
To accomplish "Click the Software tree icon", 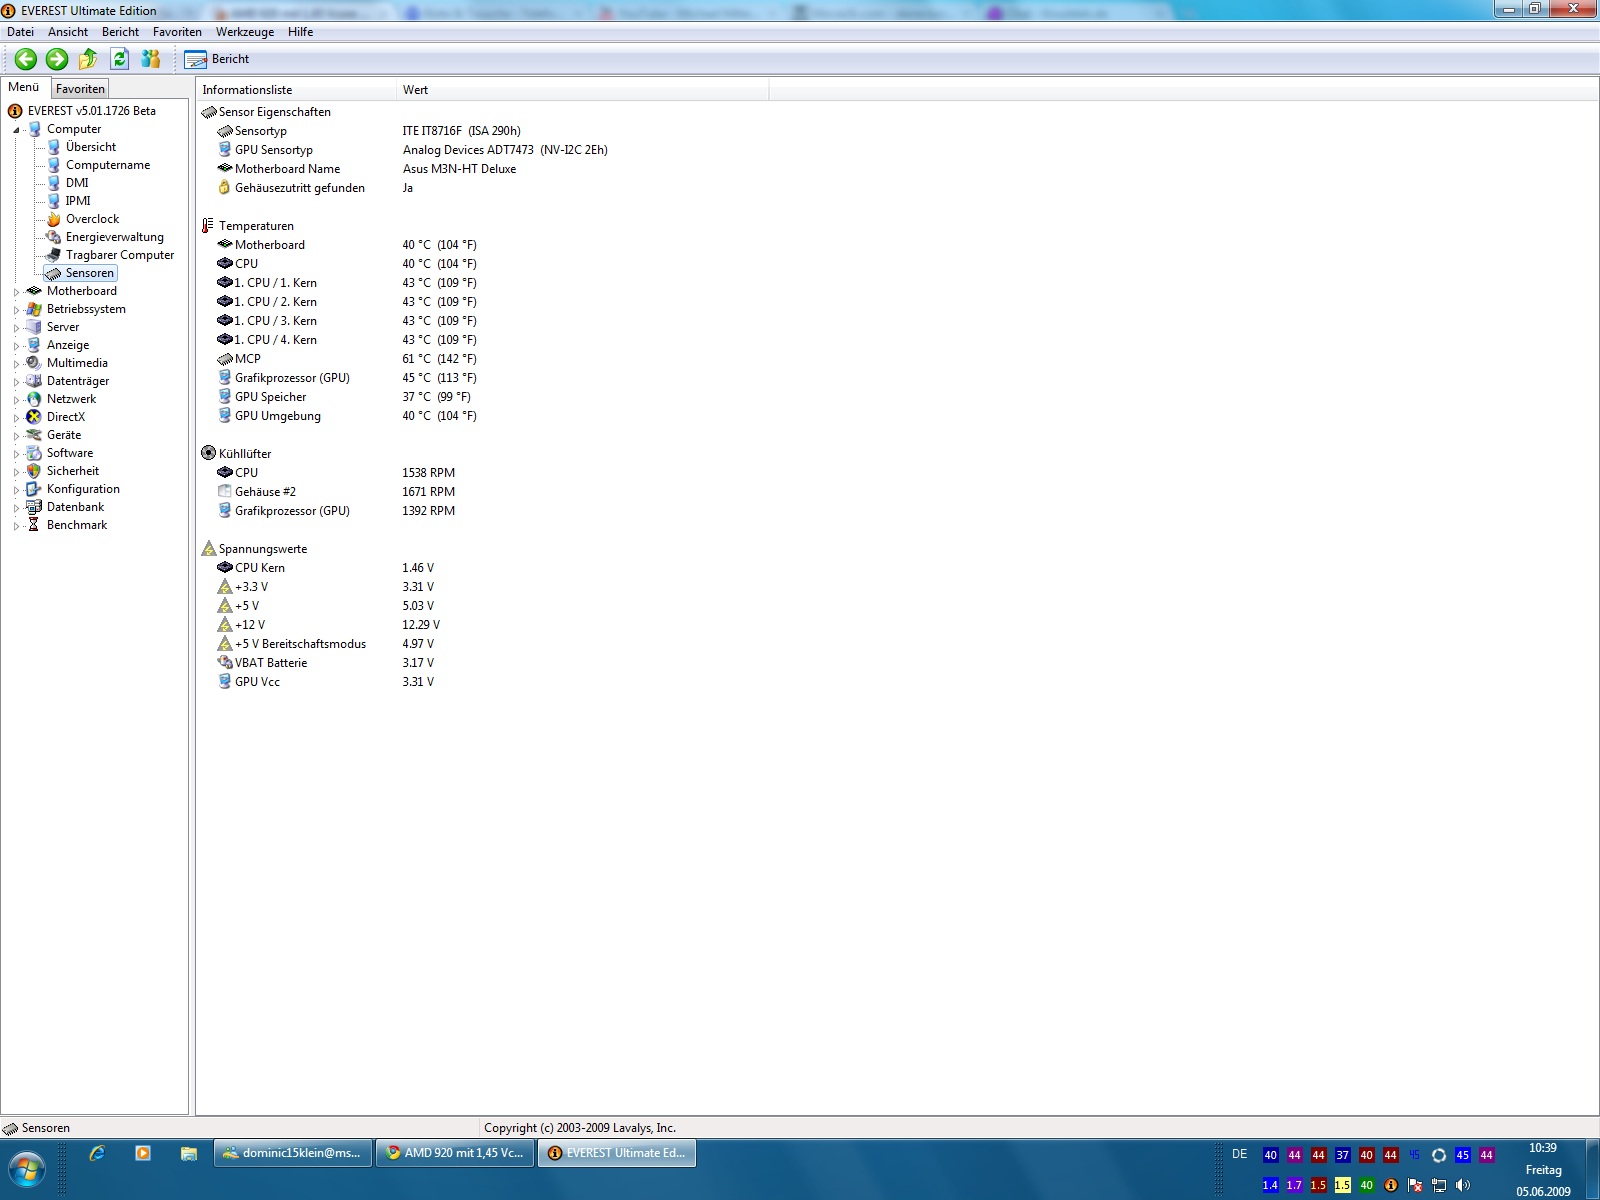I will point(34,453).
